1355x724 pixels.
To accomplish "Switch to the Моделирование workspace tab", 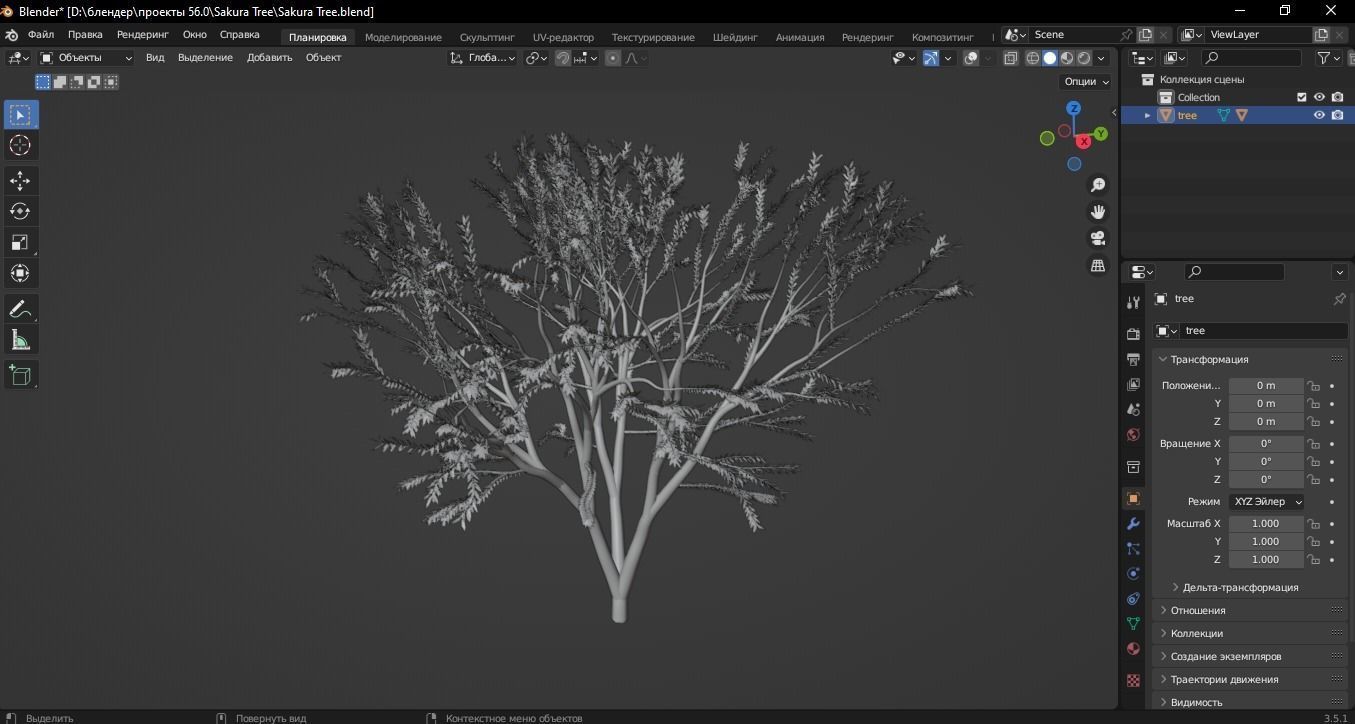I will coord(403,37).
